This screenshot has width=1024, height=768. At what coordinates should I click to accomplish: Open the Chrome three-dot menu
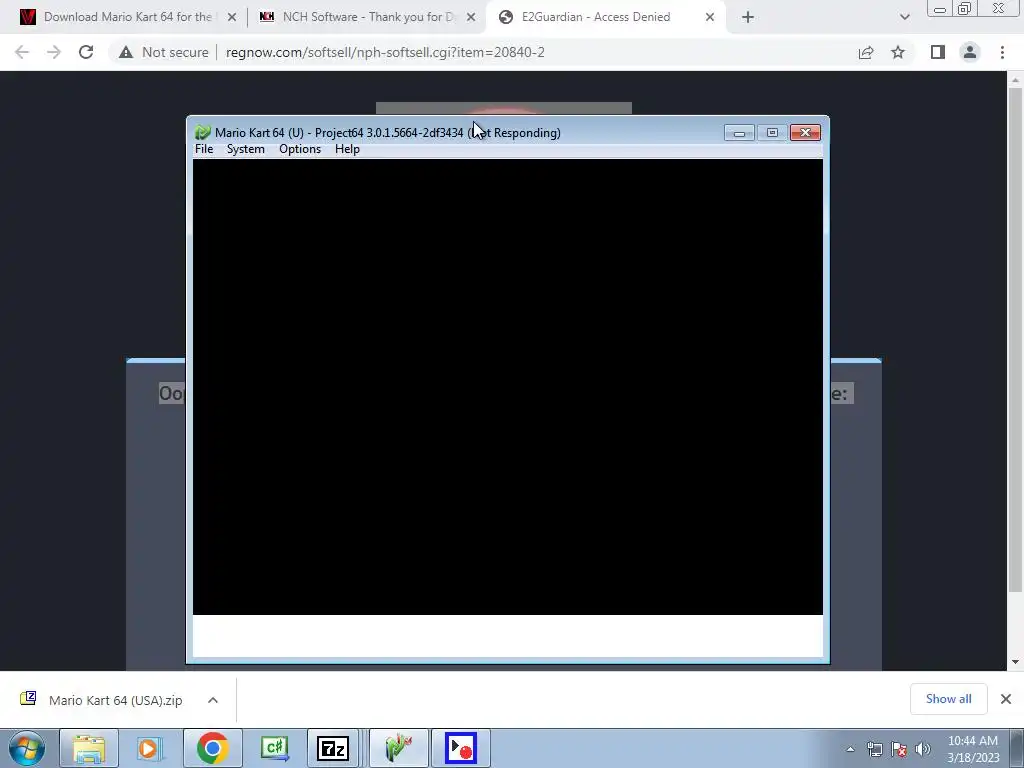point(1002,52)
